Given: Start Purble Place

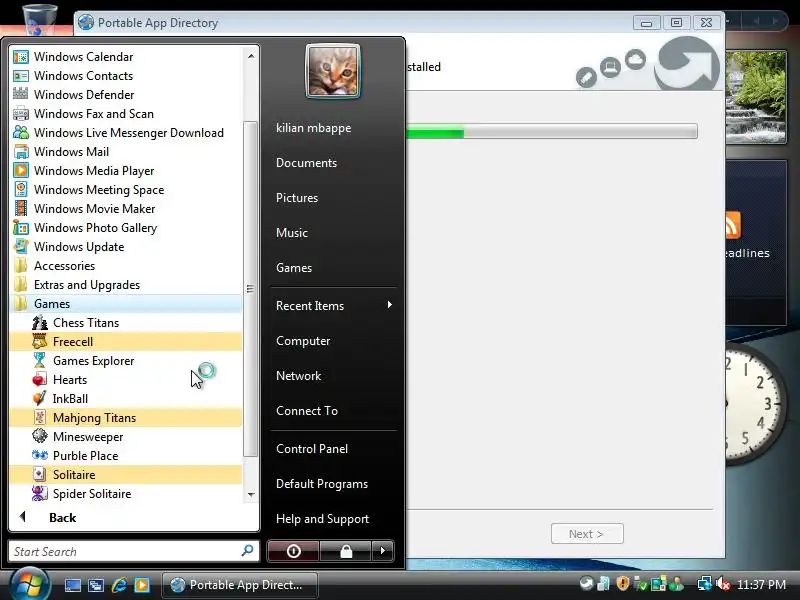Looking at the screenshot, I should [126, 456].
